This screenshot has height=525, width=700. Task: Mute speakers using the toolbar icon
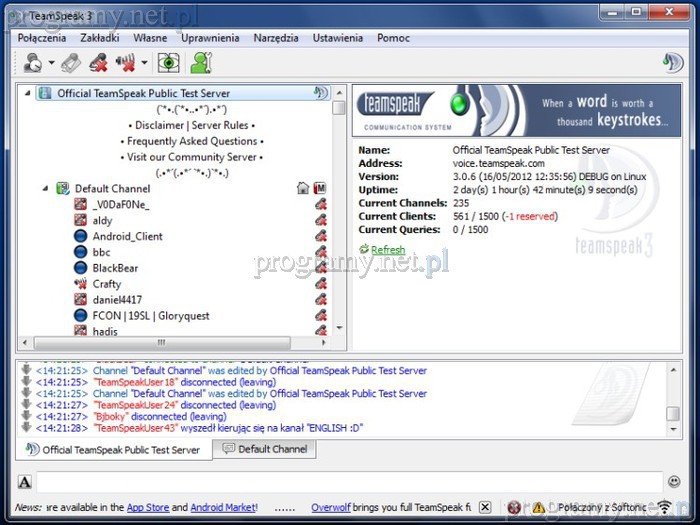(x=125, y=63)
